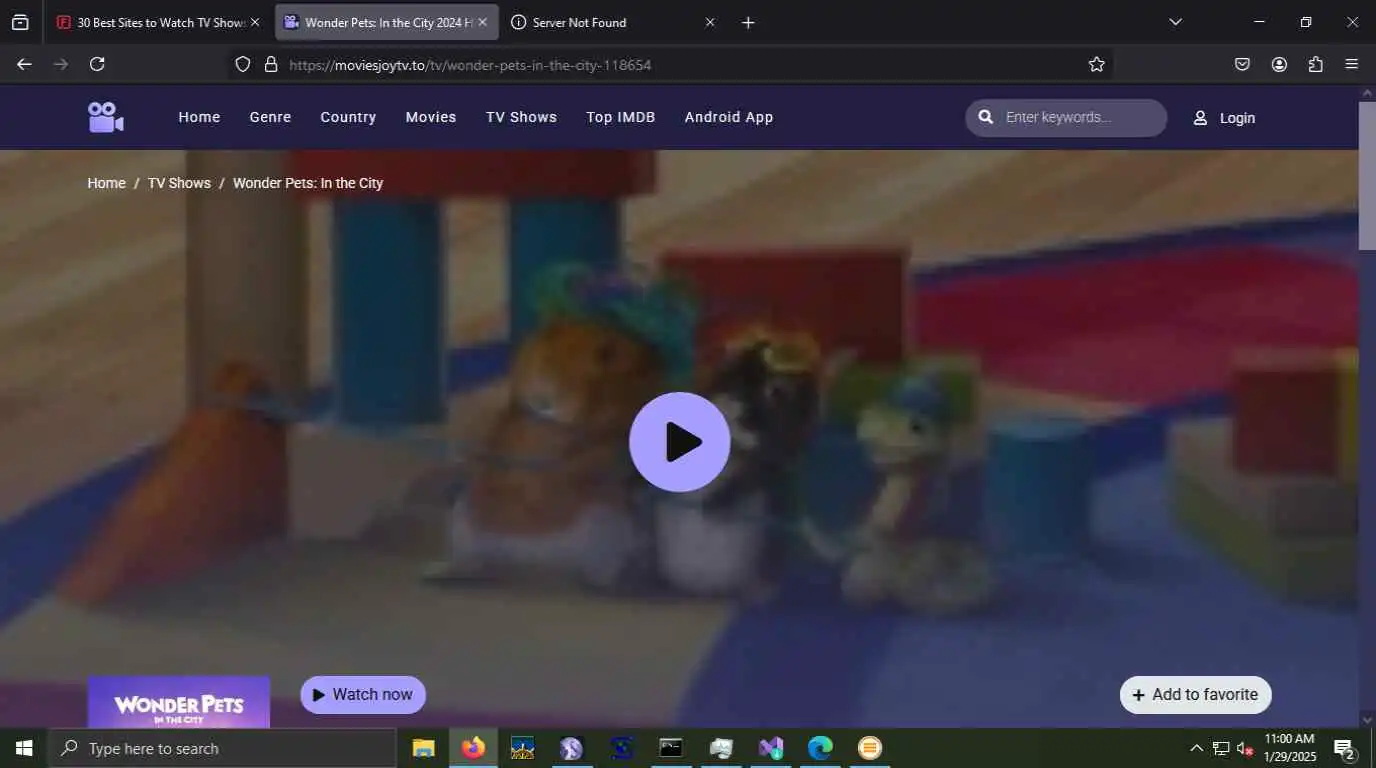Go to TV Shows nav item

tap(521, 117)
